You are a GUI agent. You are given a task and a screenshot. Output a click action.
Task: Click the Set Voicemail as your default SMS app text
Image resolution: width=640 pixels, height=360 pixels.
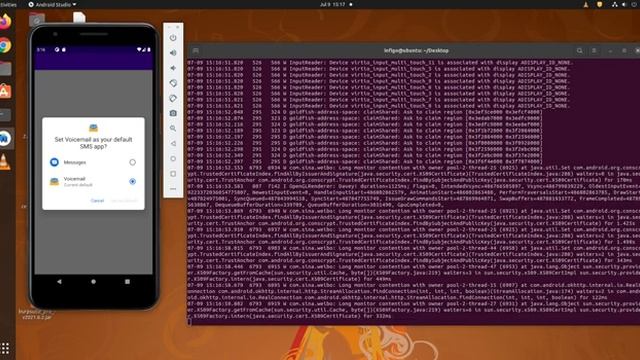click(93, 143)
